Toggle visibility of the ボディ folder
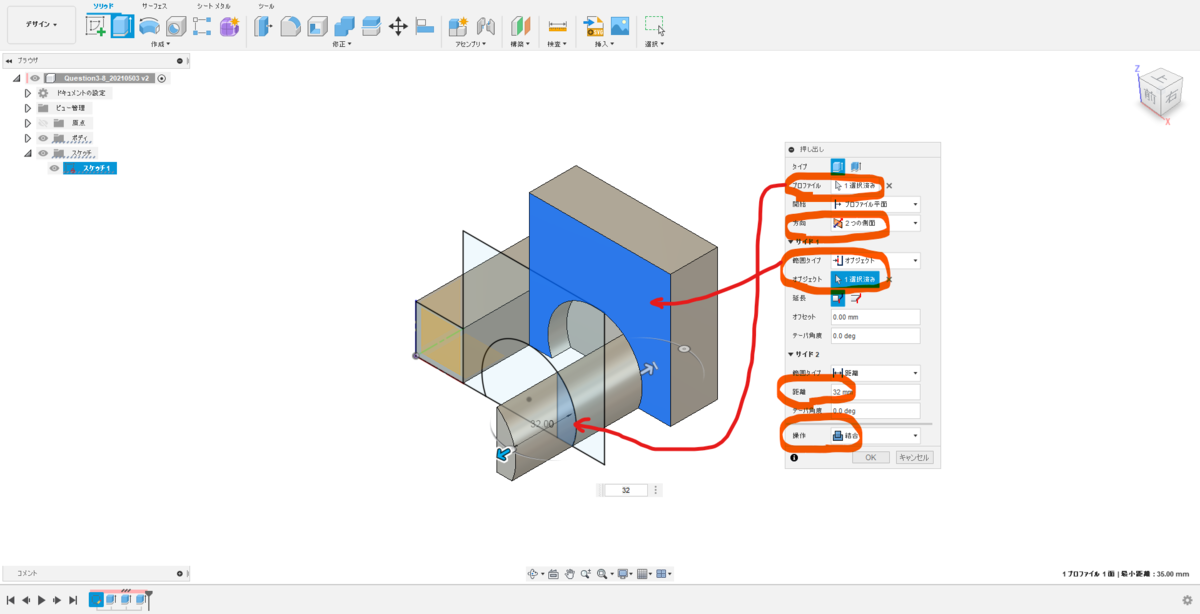1200x614 pixels. click(43, 138)
